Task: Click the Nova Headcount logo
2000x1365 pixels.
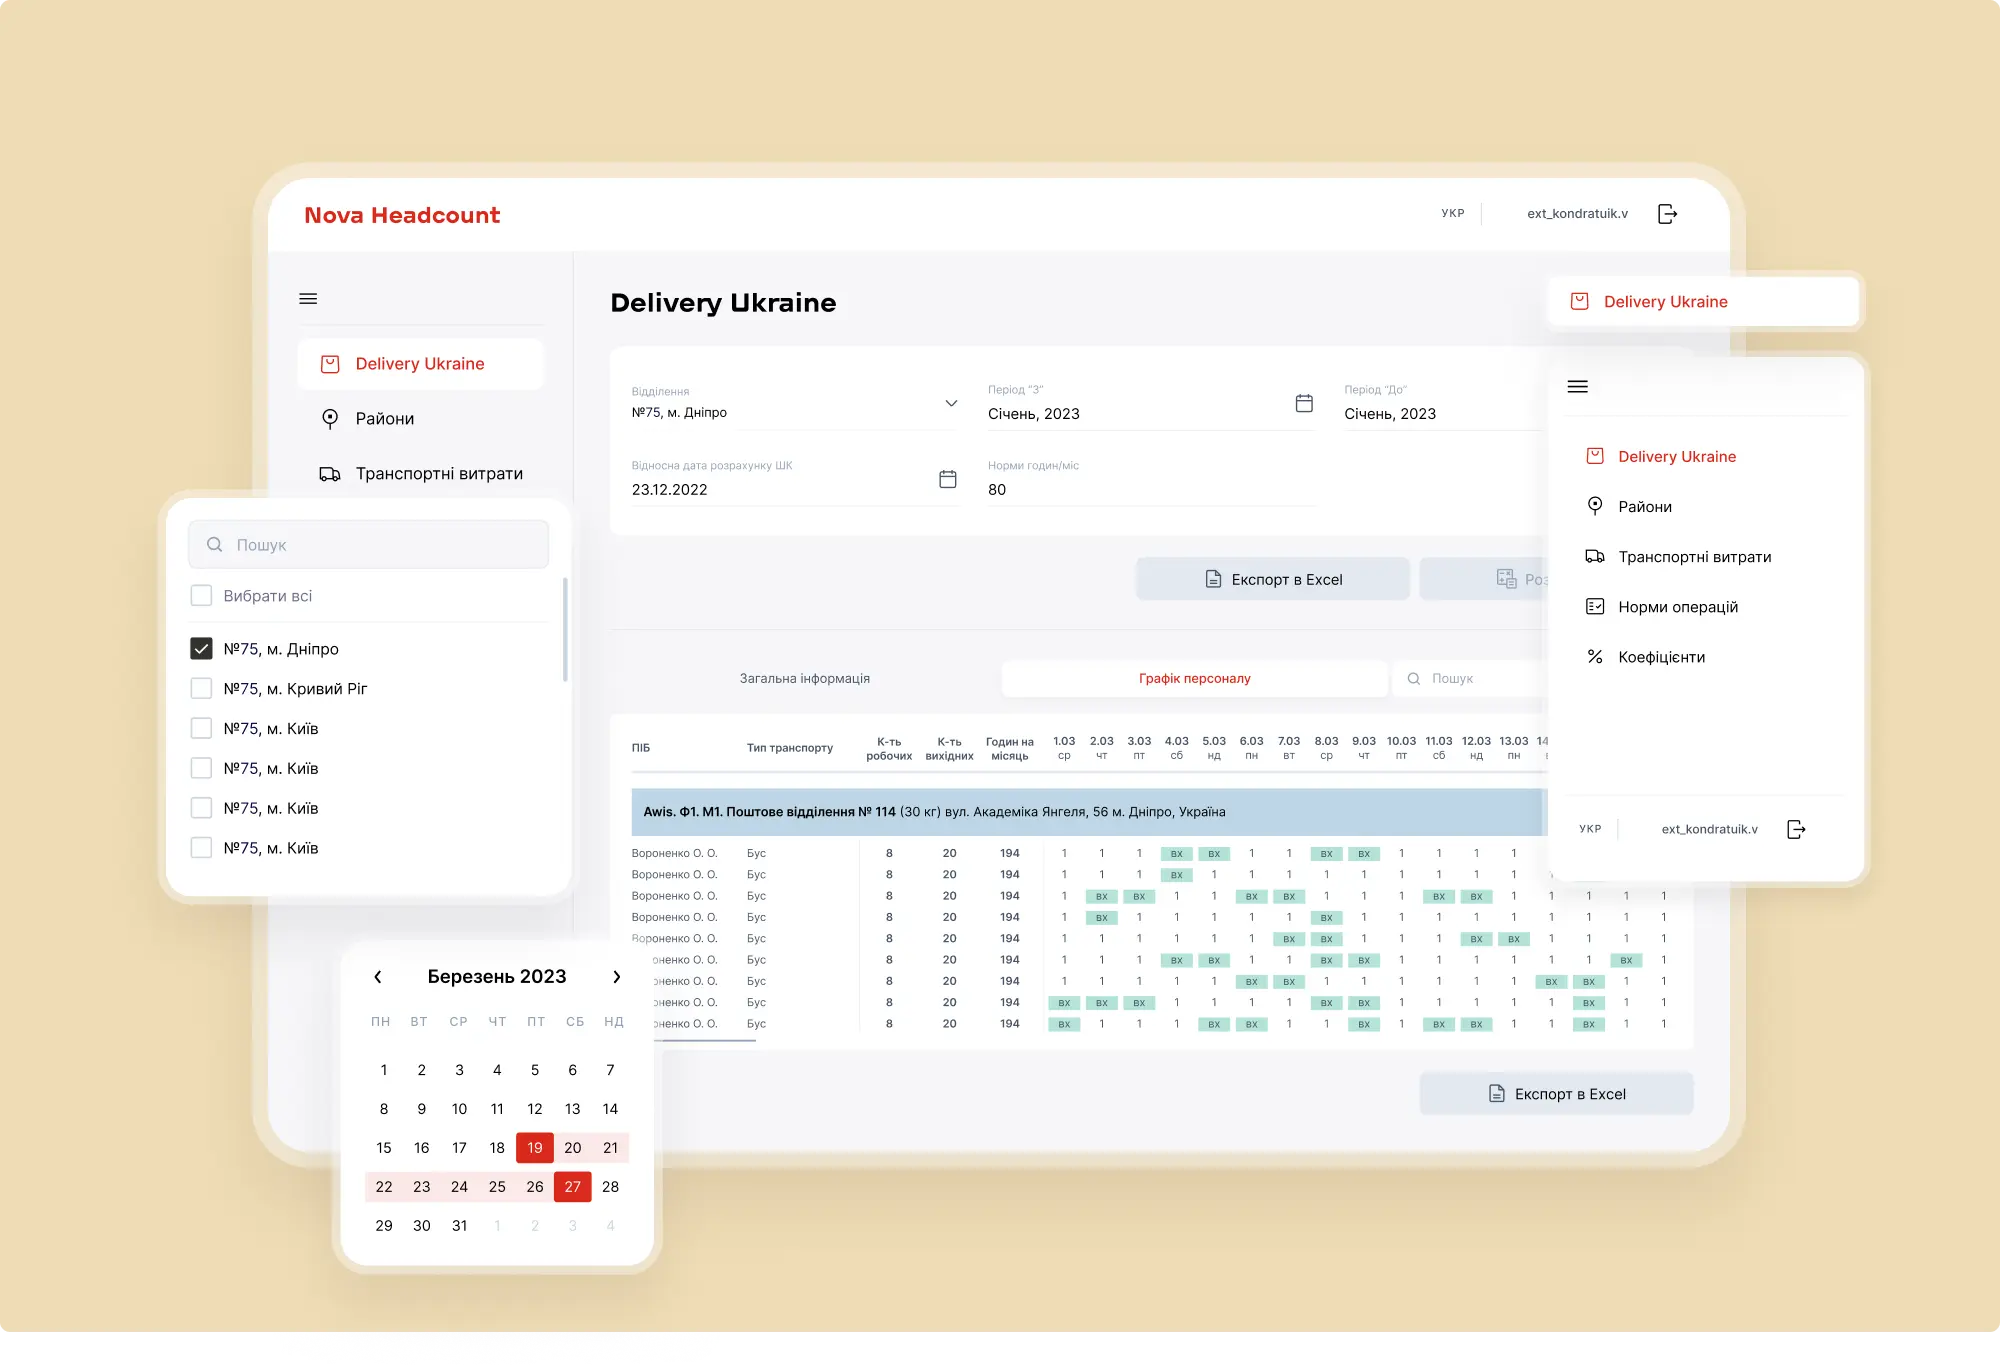Action: click(402, 215)
